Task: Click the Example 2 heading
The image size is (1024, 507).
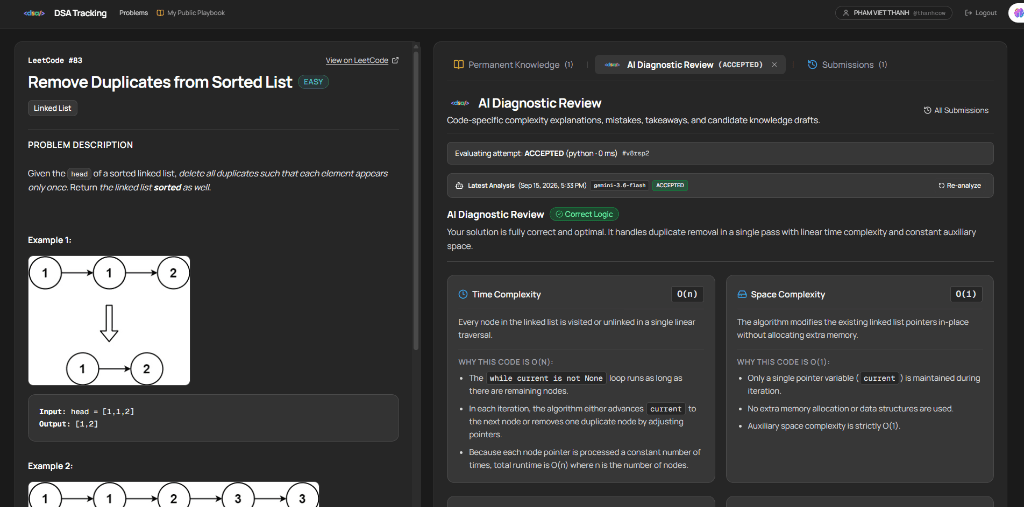Action: (x=50, y=466)
